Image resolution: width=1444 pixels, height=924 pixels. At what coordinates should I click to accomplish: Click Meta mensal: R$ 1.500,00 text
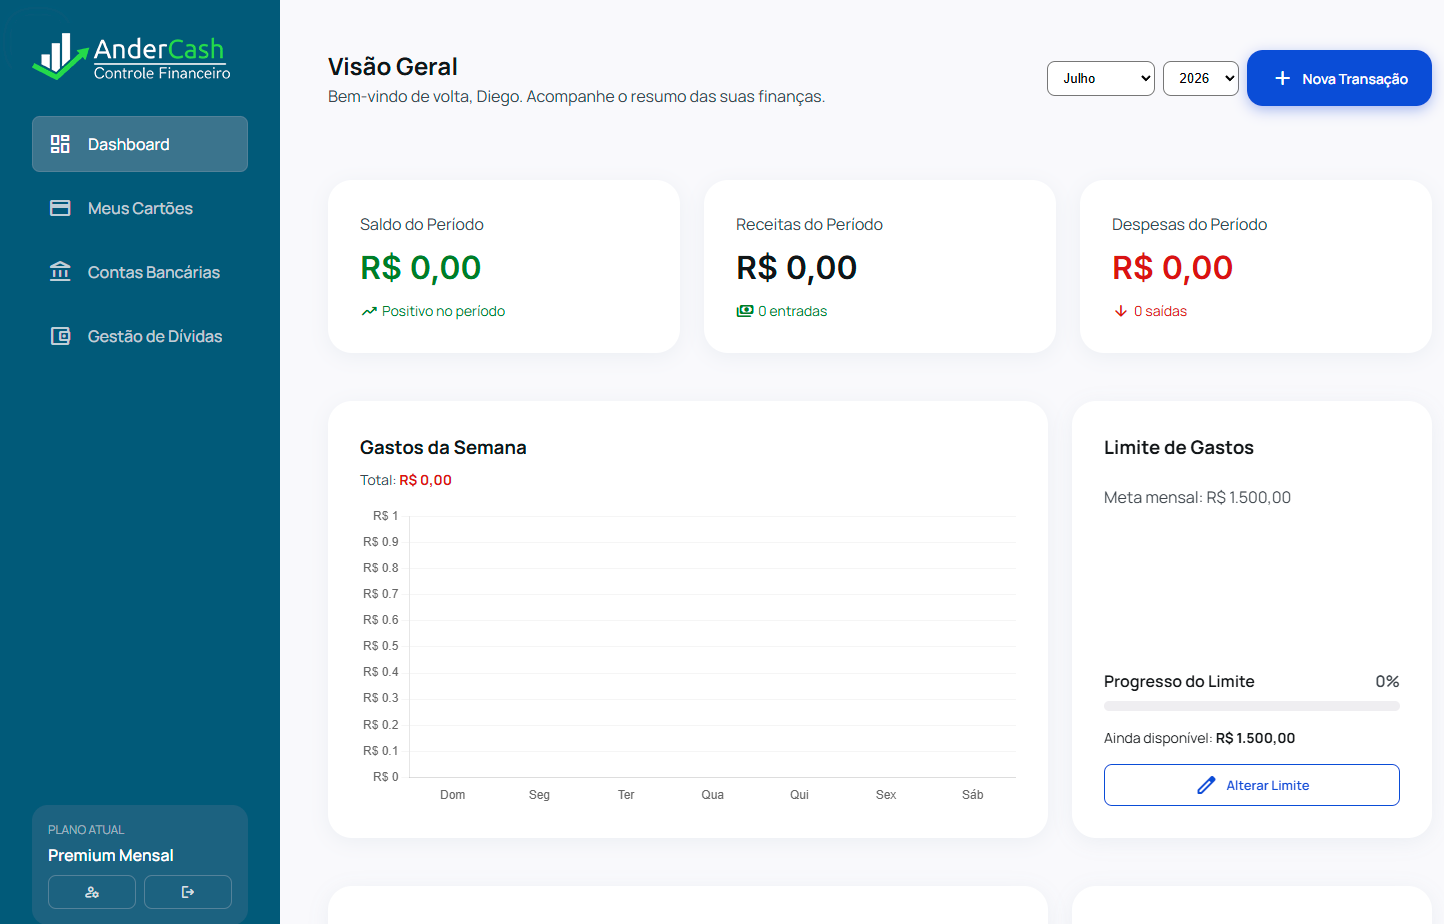pyautogui.click(x=1197, y=497)
